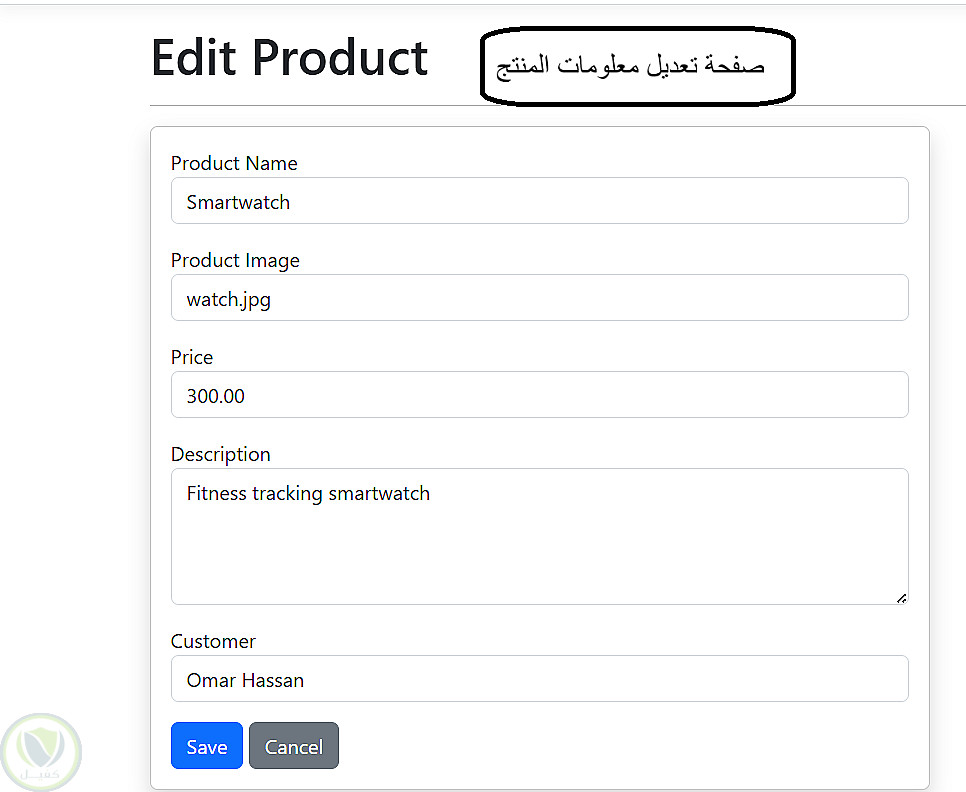Focus the Customer input field
The image size is (966, 792).
pos(539,679)
